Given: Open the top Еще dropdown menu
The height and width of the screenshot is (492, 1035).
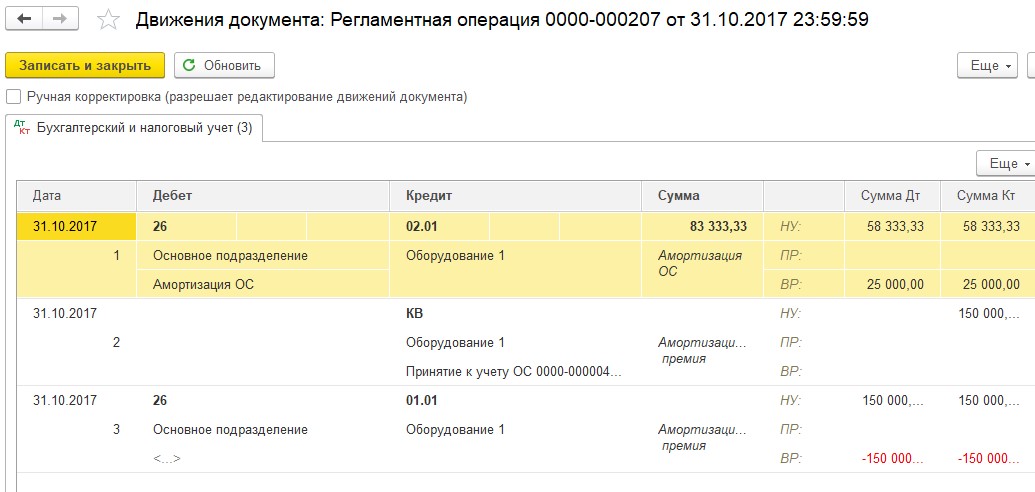Looking at the screenshot, I should click(x=987, y=66).
